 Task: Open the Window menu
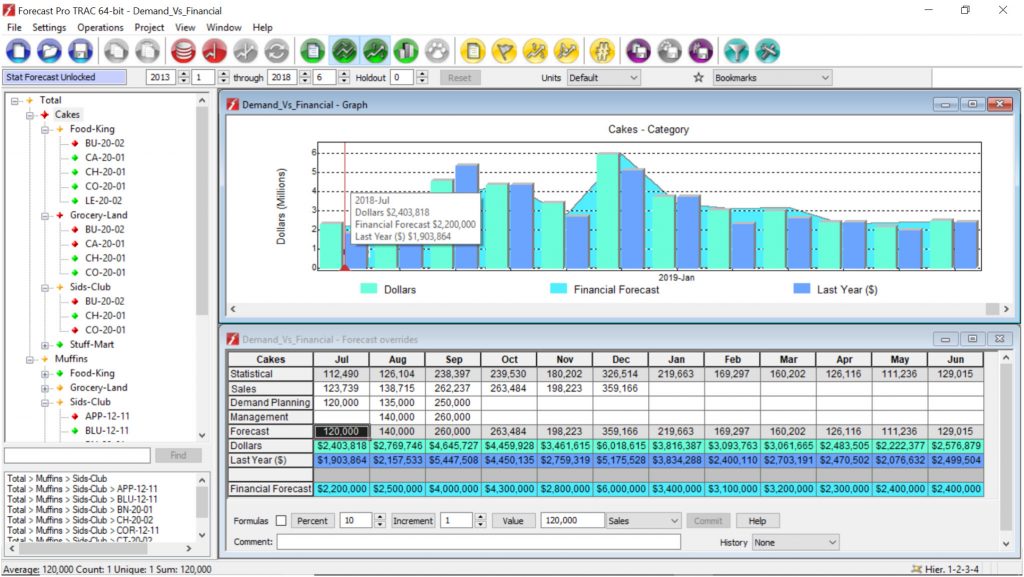click(x=223, y=27)
